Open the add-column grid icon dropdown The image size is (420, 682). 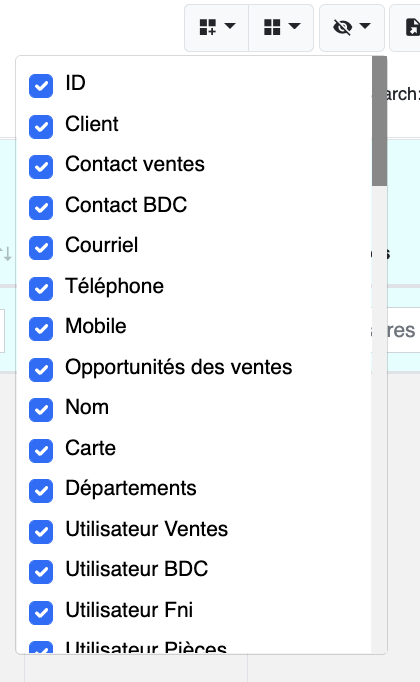[x=217, y=28]
